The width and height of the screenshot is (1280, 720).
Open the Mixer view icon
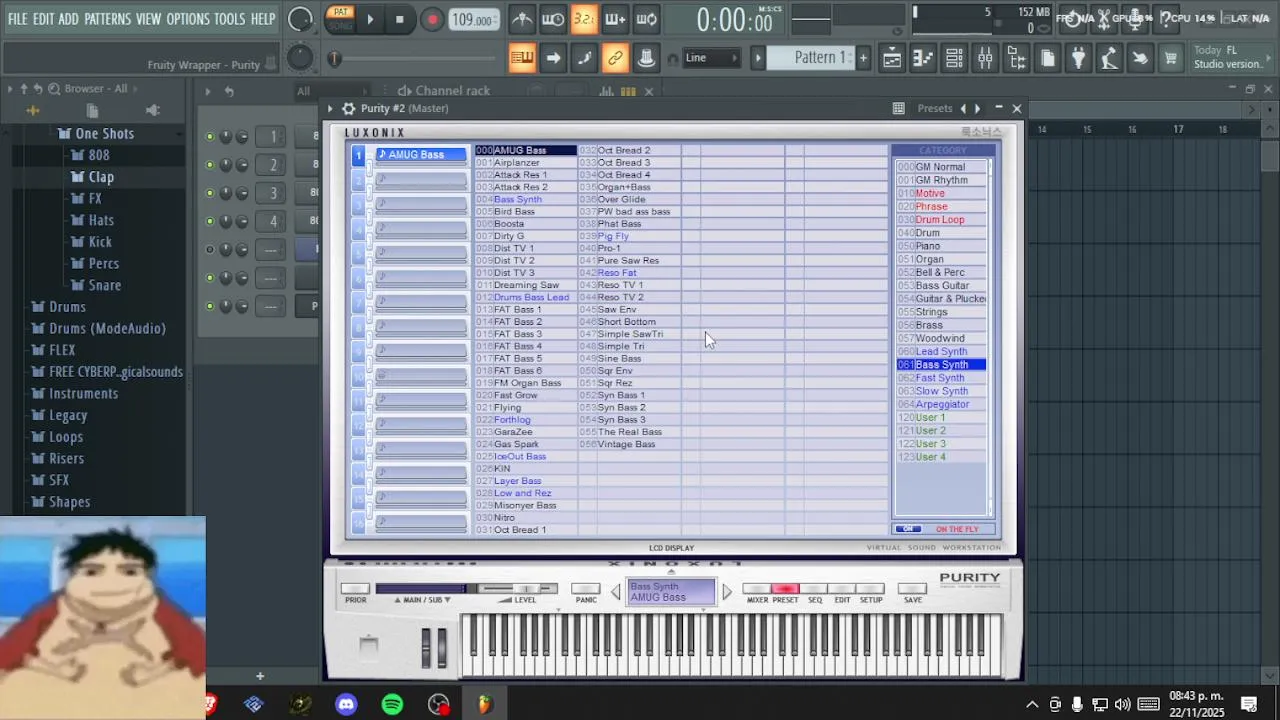[x=985, y=58]
